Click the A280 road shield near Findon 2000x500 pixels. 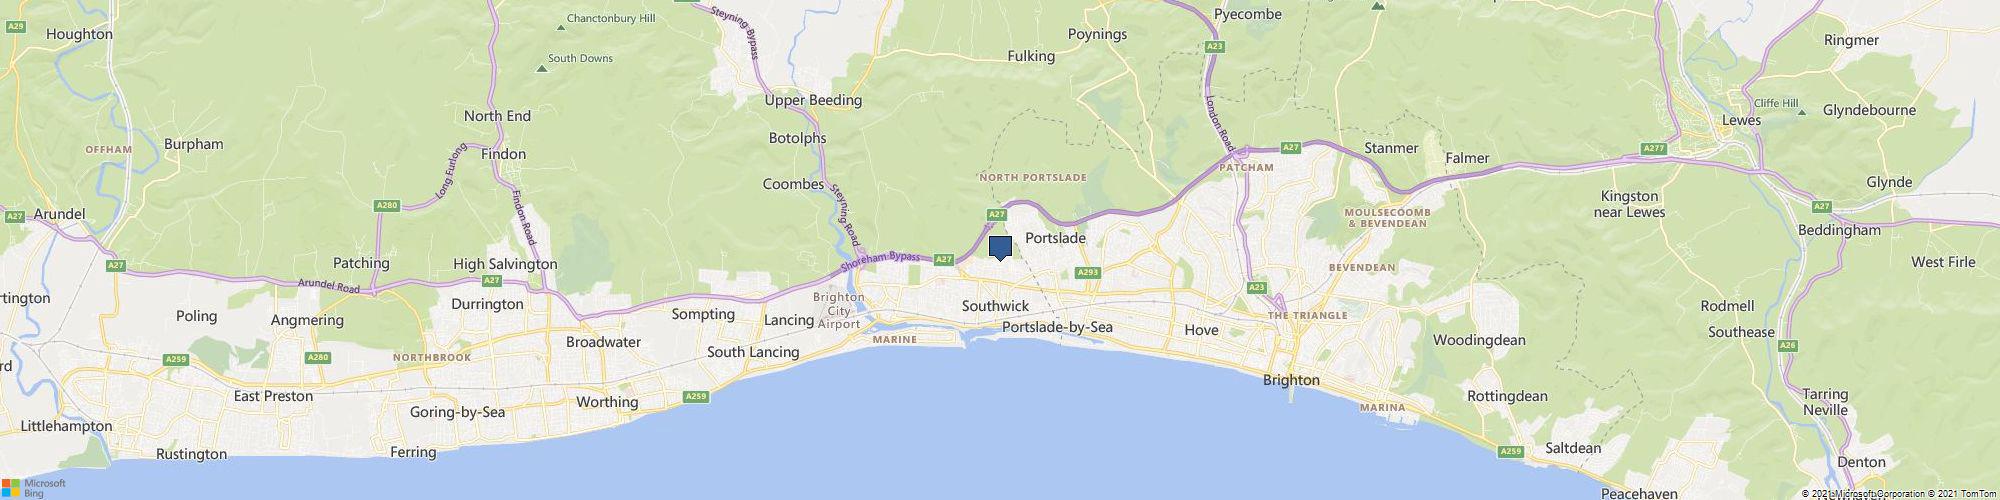387,205
